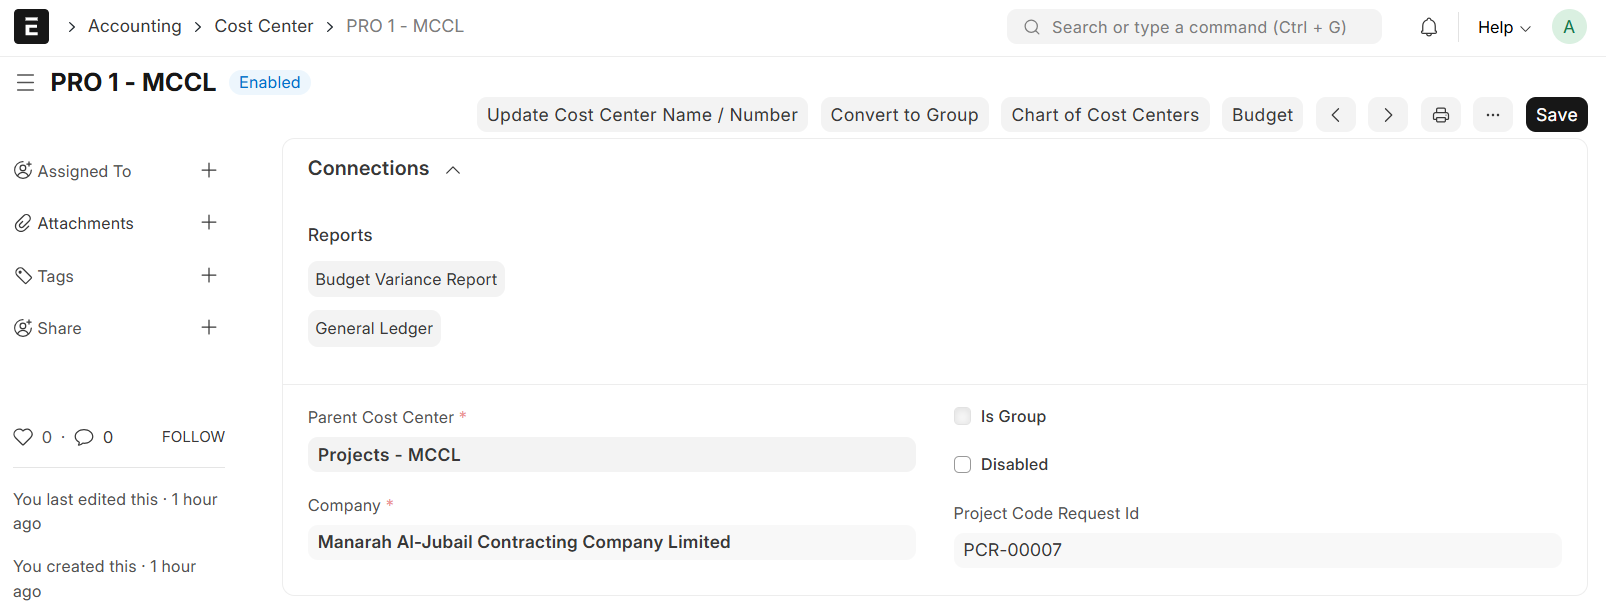This screenshot has height=616, width=1606.
Task: Check the Disabled checkbox
Action: click(x=963, y=464)
